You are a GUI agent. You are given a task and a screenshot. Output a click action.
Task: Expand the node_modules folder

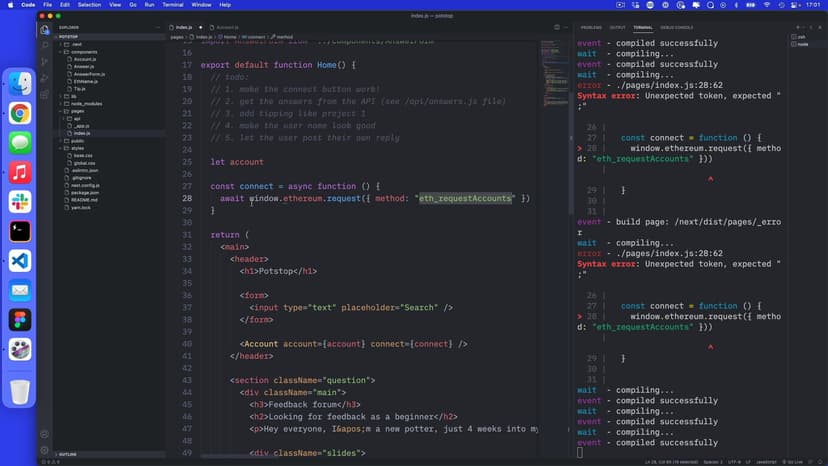pos(85,103)
